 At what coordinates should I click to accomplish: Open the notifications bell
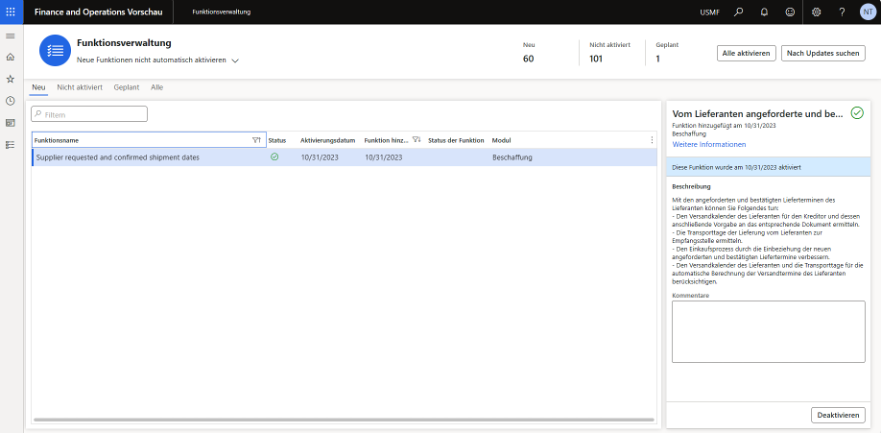coord(765,12)
